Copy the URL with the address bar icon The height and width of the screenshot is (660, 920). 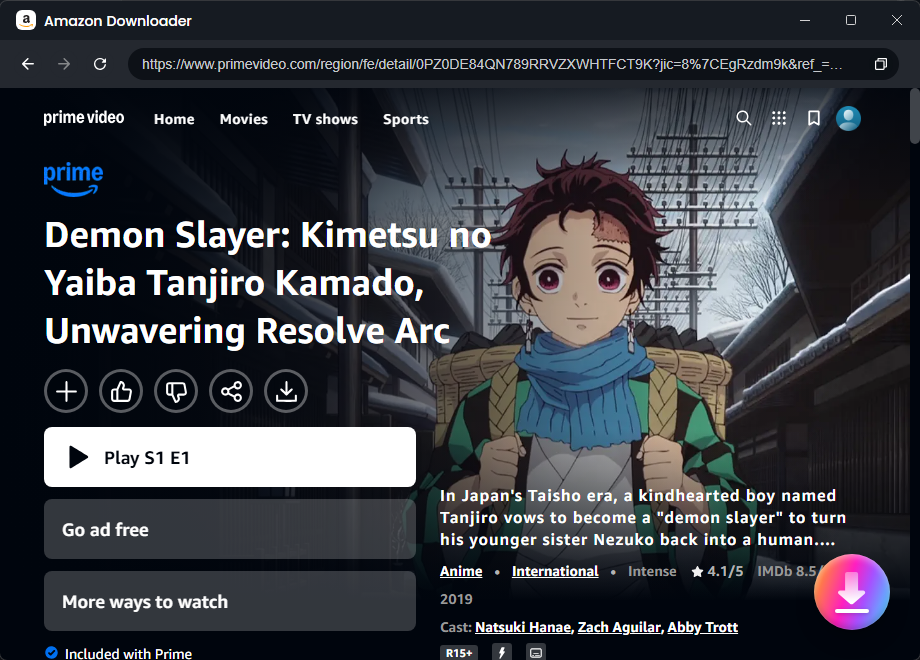[880, 64]
